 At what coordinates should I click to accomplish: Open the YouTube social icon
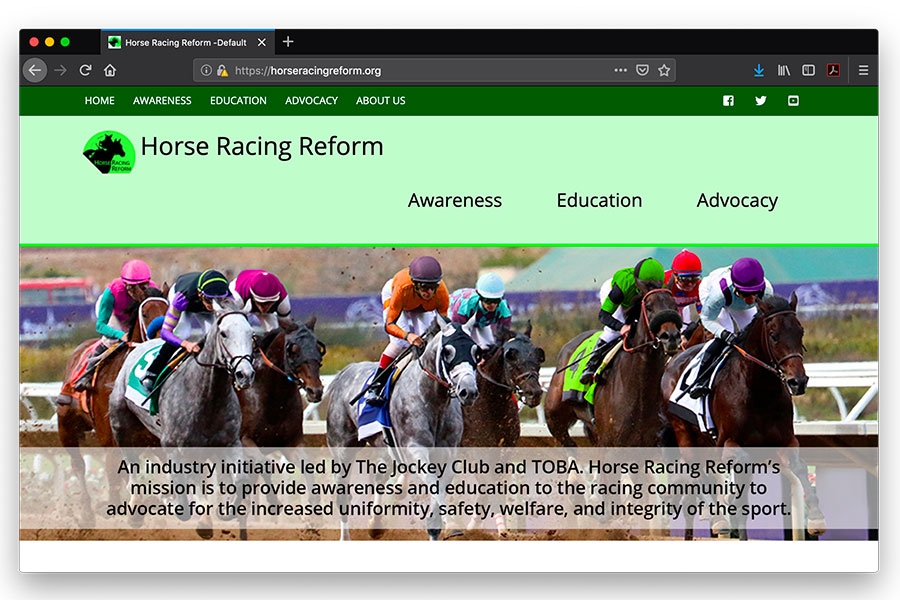[793, 101]
